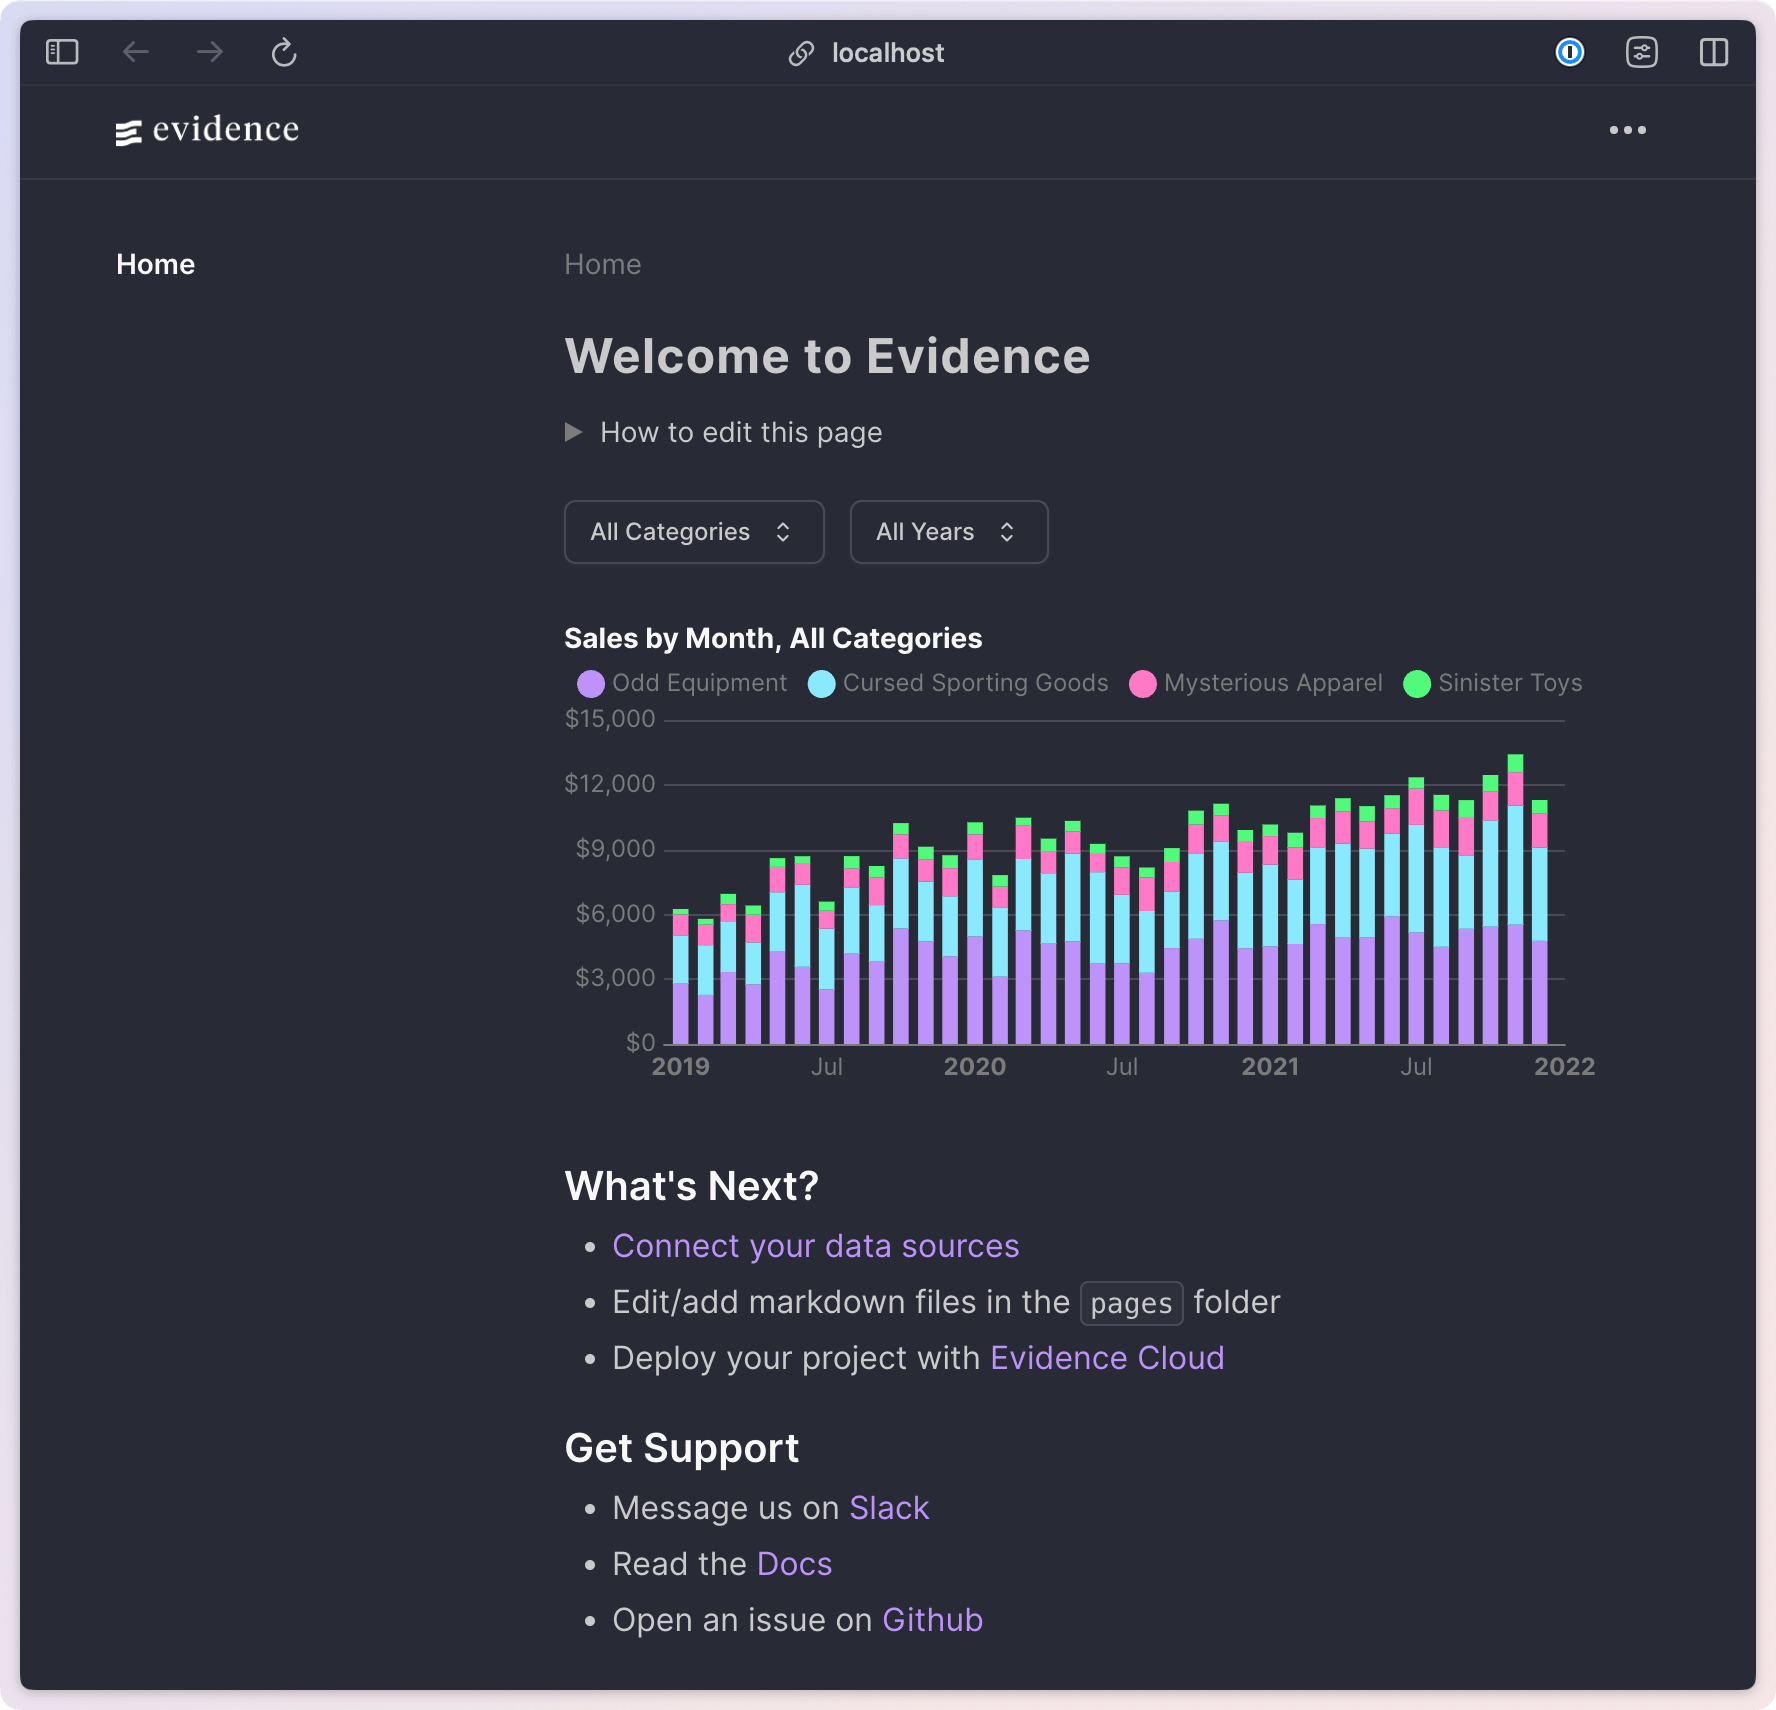Click the localhost address bar
The image size is (1776, 1710).
(886, 52)
